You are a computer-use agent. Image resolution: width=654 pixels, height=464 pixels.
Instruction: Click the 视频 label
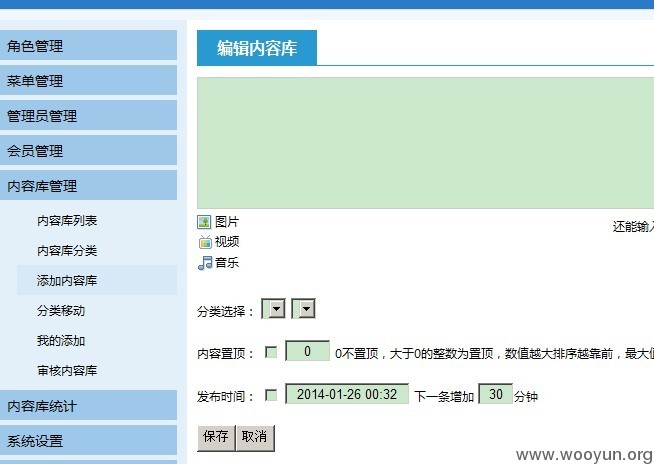227,242
